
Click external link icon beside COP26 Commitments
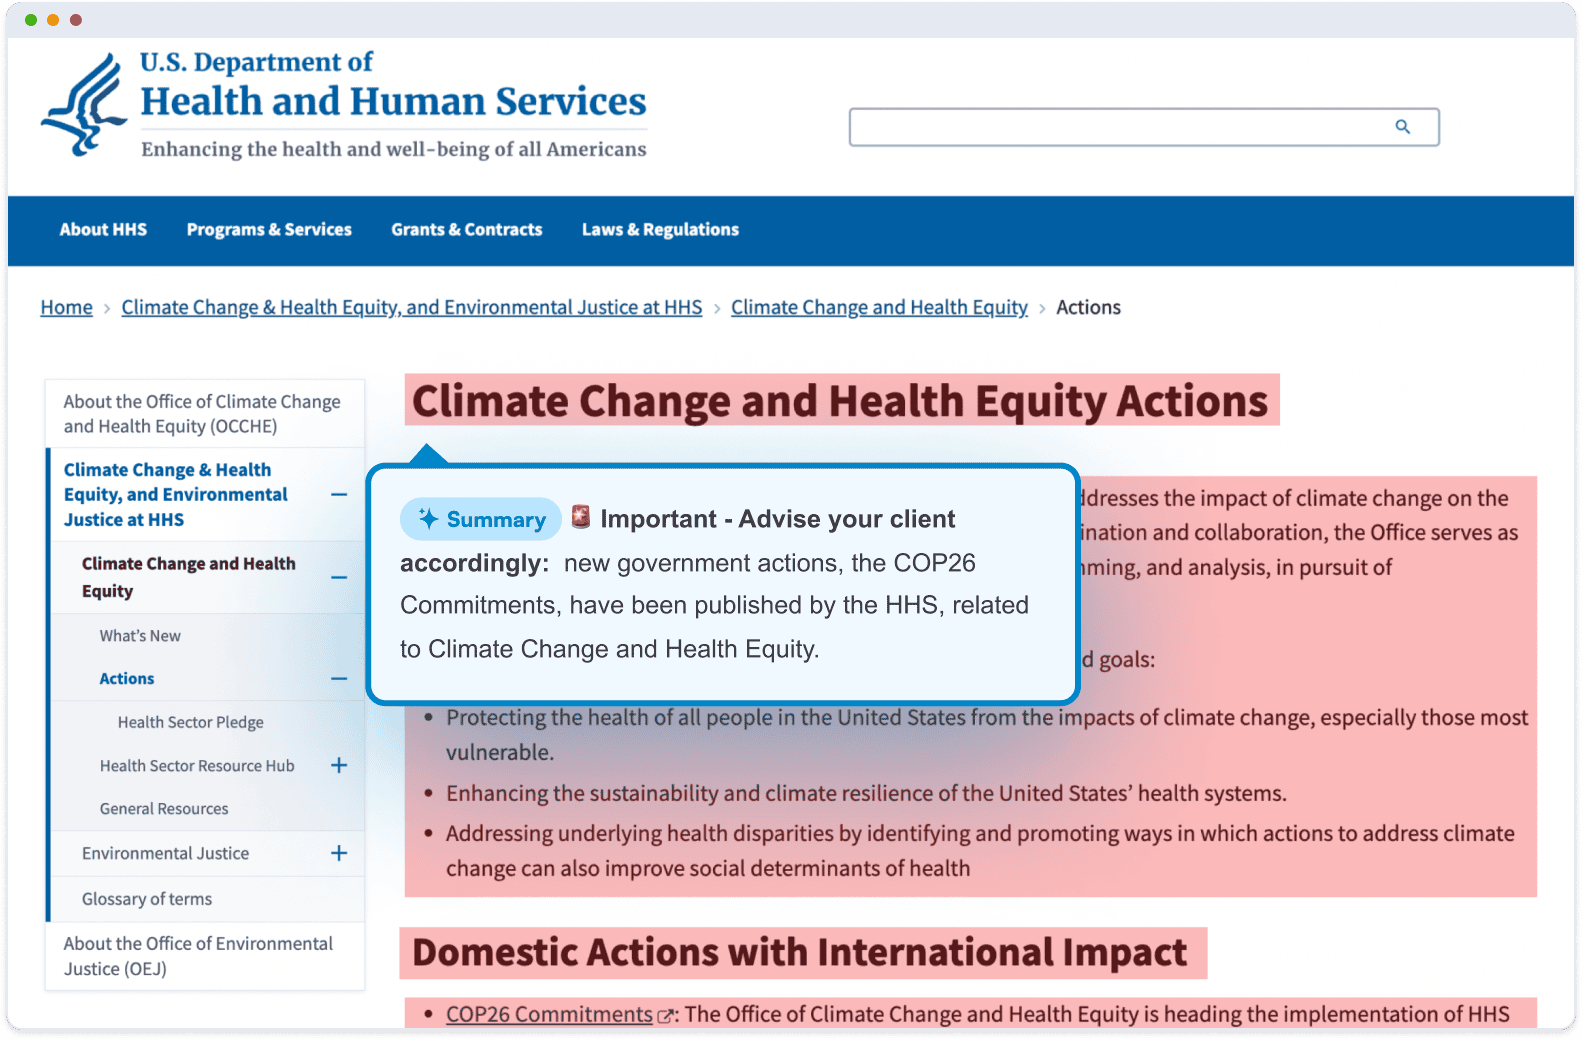pos(665,1016)
